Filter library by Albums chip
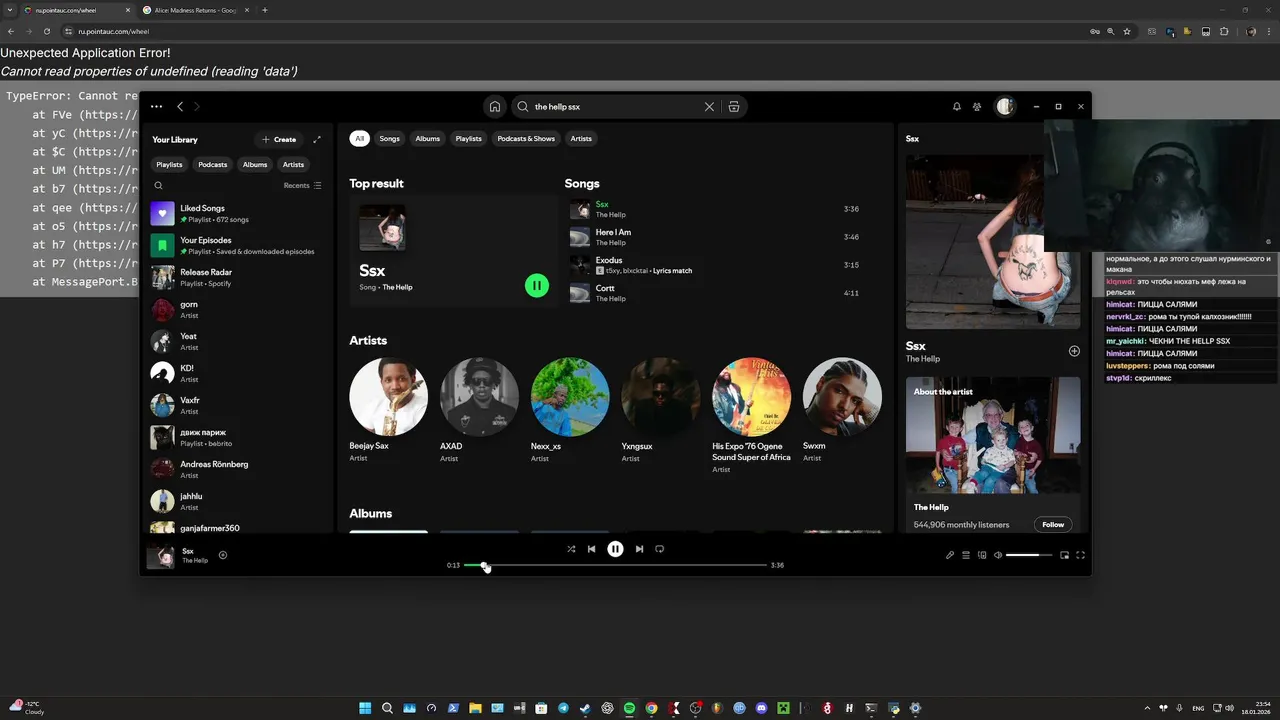1280x720 pixels. 255,164
